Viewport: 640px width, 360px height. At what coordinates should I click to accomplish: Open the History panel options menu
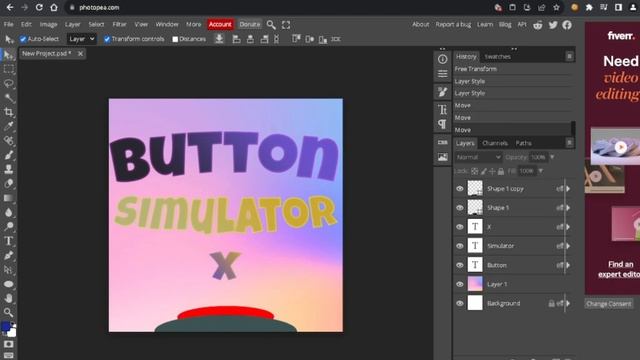tap(569, 56)
